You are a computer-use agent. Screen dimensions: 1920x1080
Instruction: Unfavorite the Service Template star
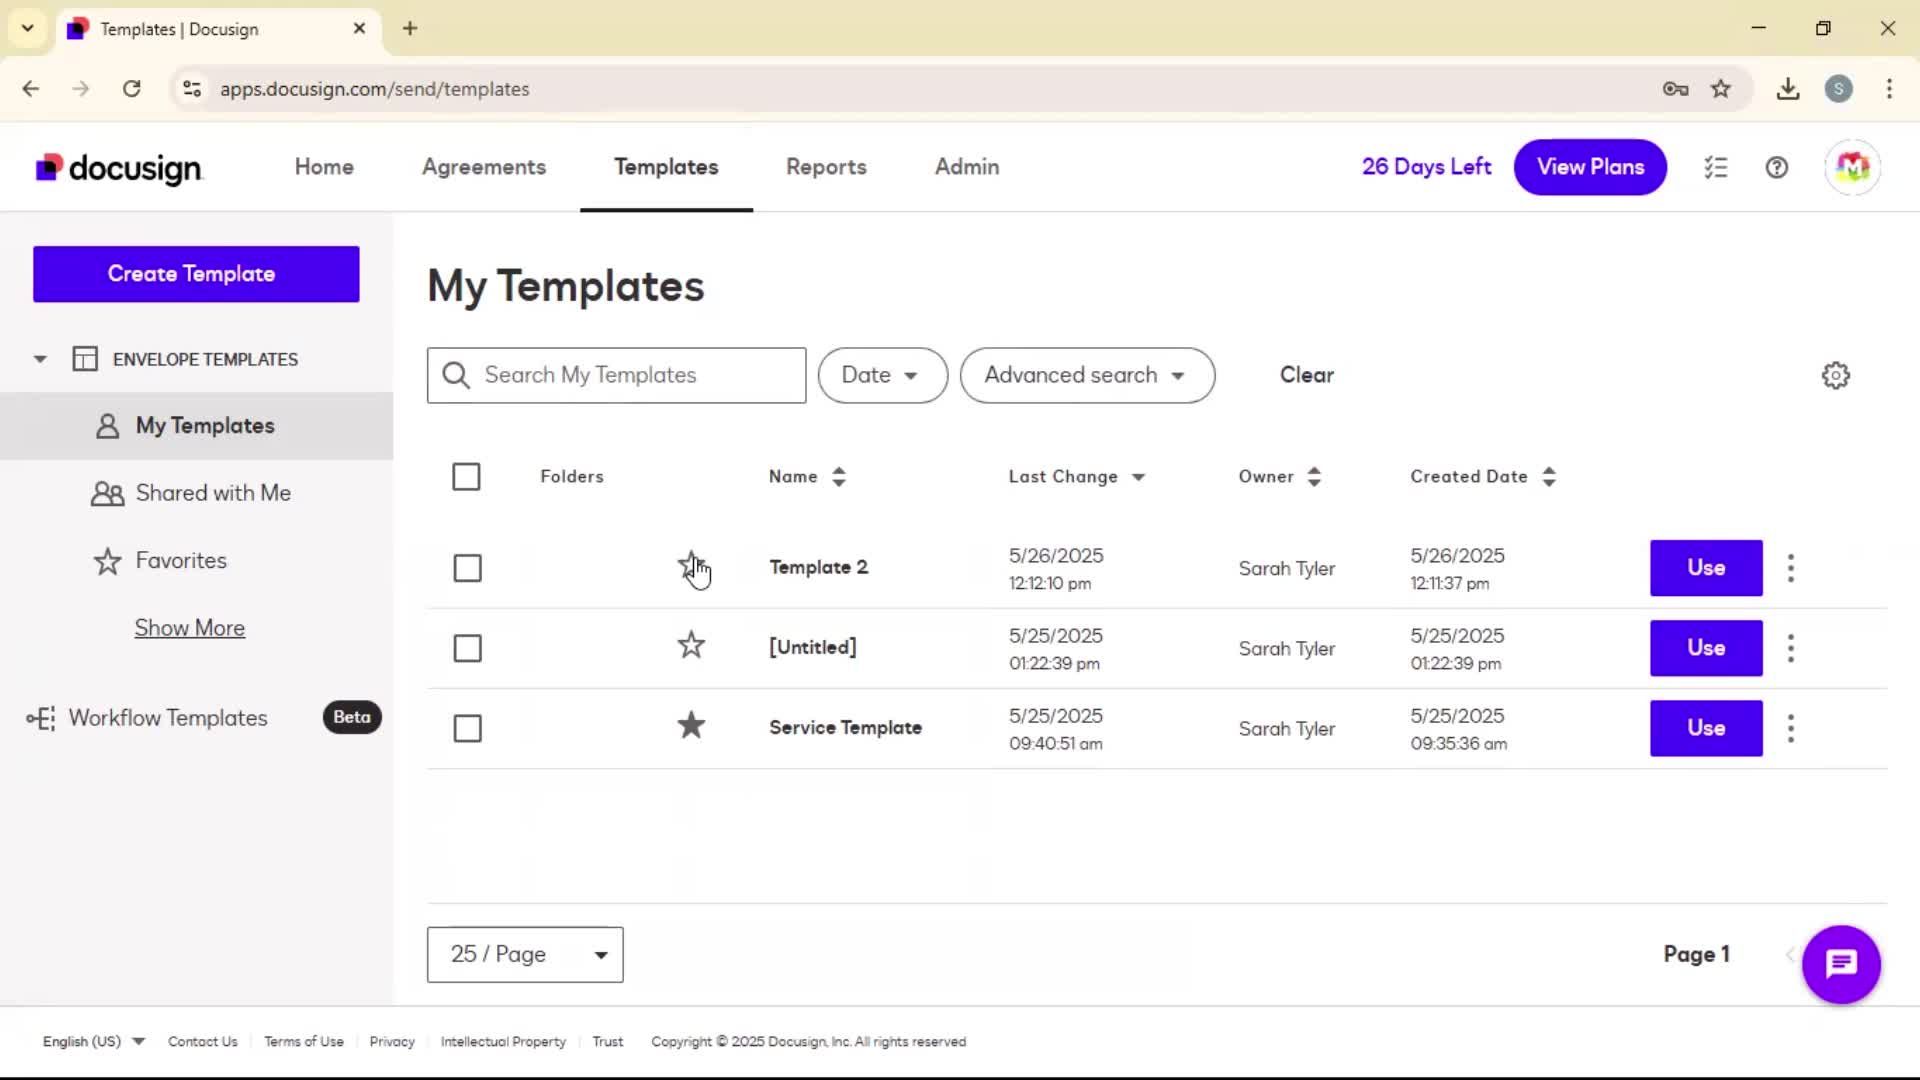click(691, 725)
